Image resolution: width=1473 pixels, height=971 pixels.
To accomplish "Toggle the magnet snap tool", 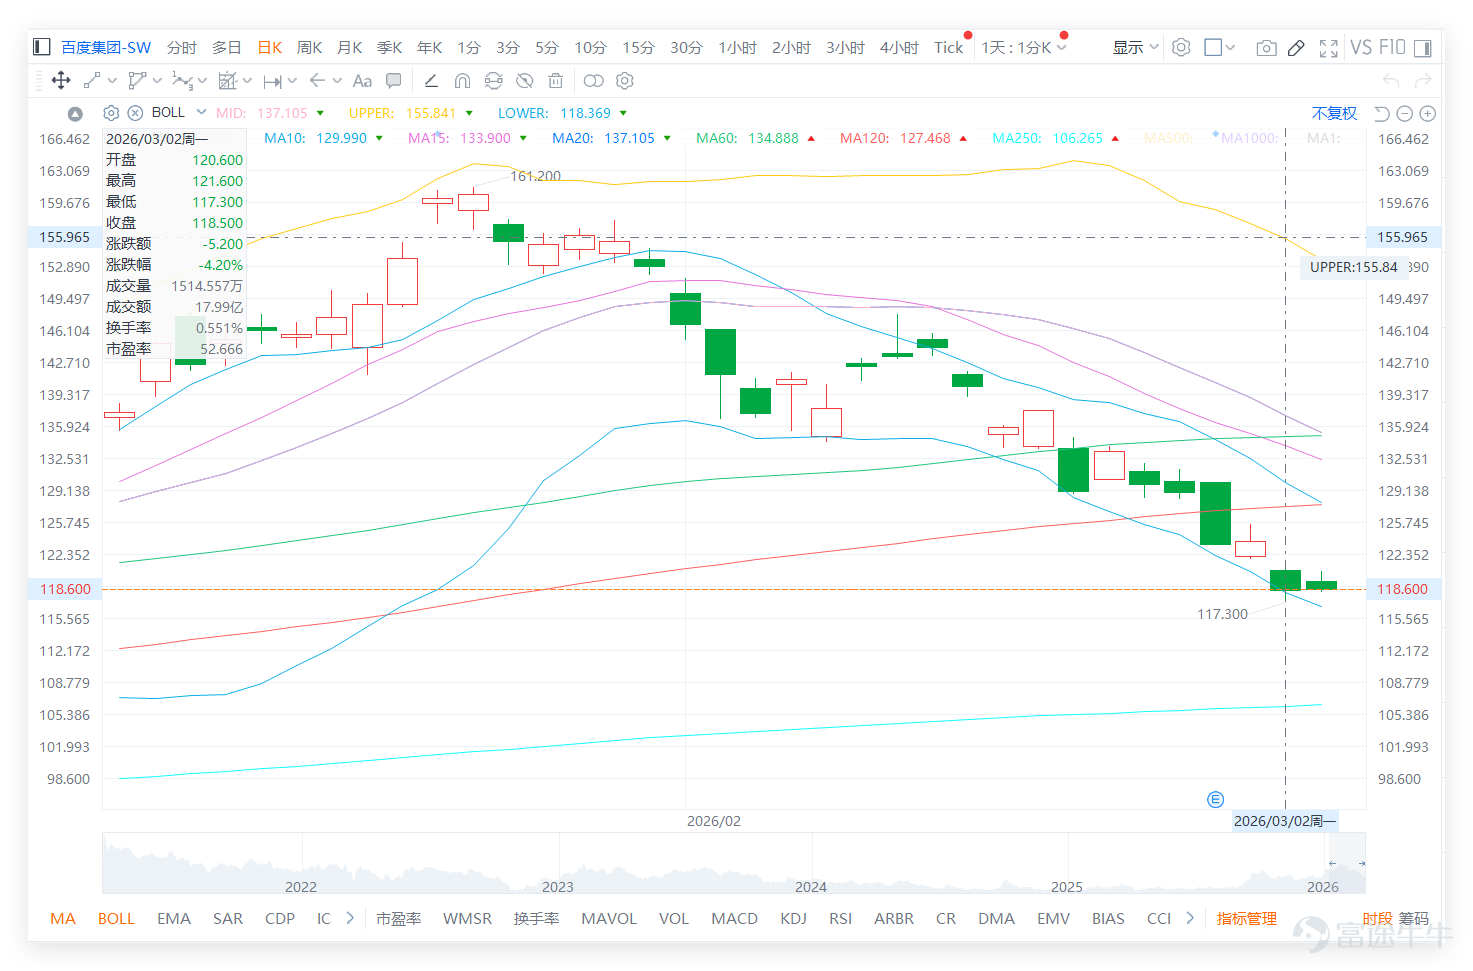I will pyautogui.click(x=462, y=81).
